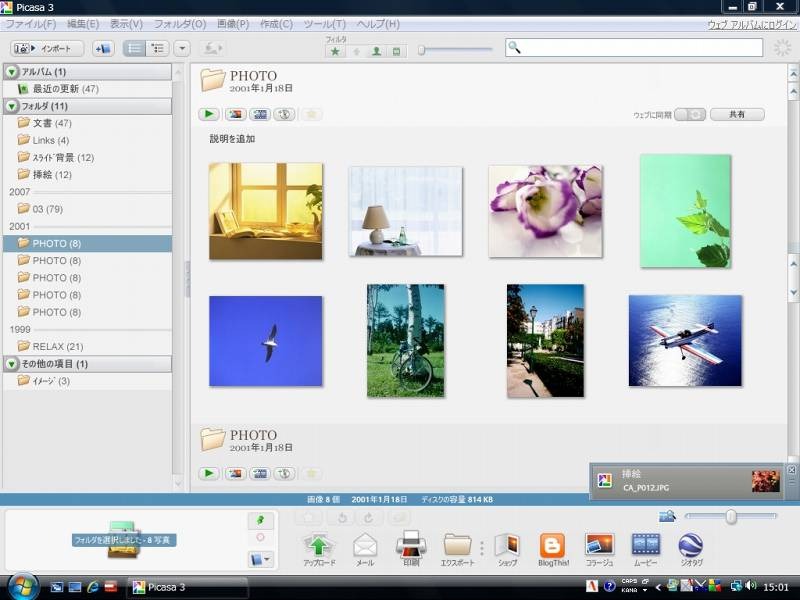The image size is (800, 600).
Task: Collapse the アルバム (Albums) section
Action: (x=12, y=72)
